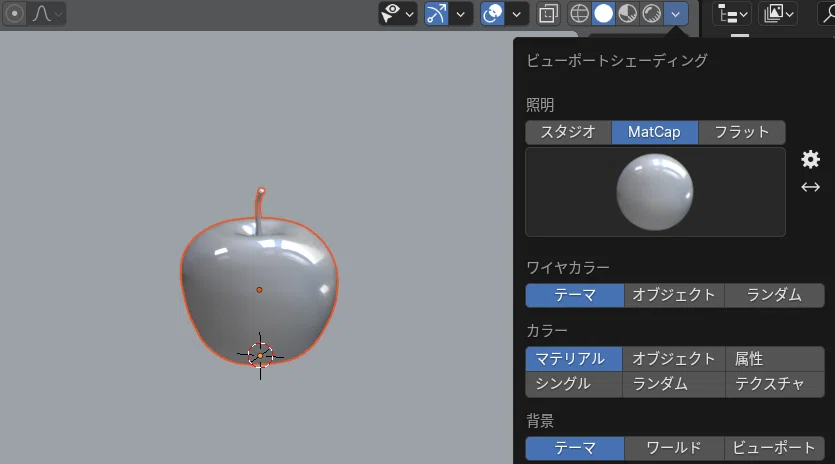Expand the gizmo options dropdown

click(x=461, y=14)
